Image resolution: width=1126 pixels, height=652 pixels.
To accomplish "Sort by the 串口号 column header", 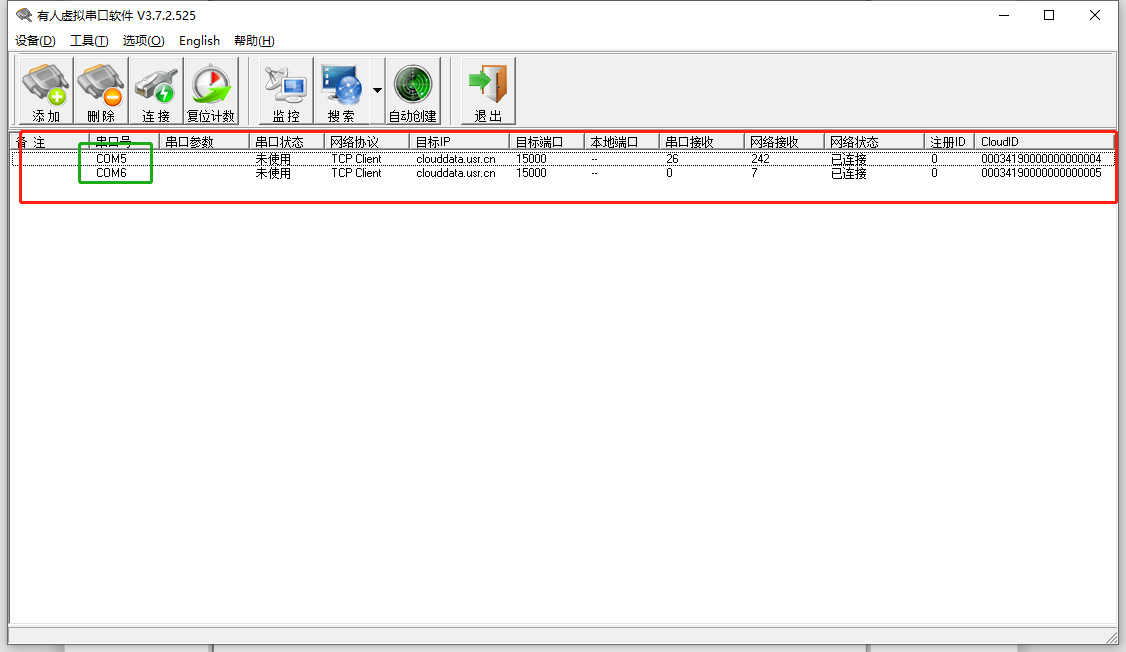I will (x=123, y=142).
